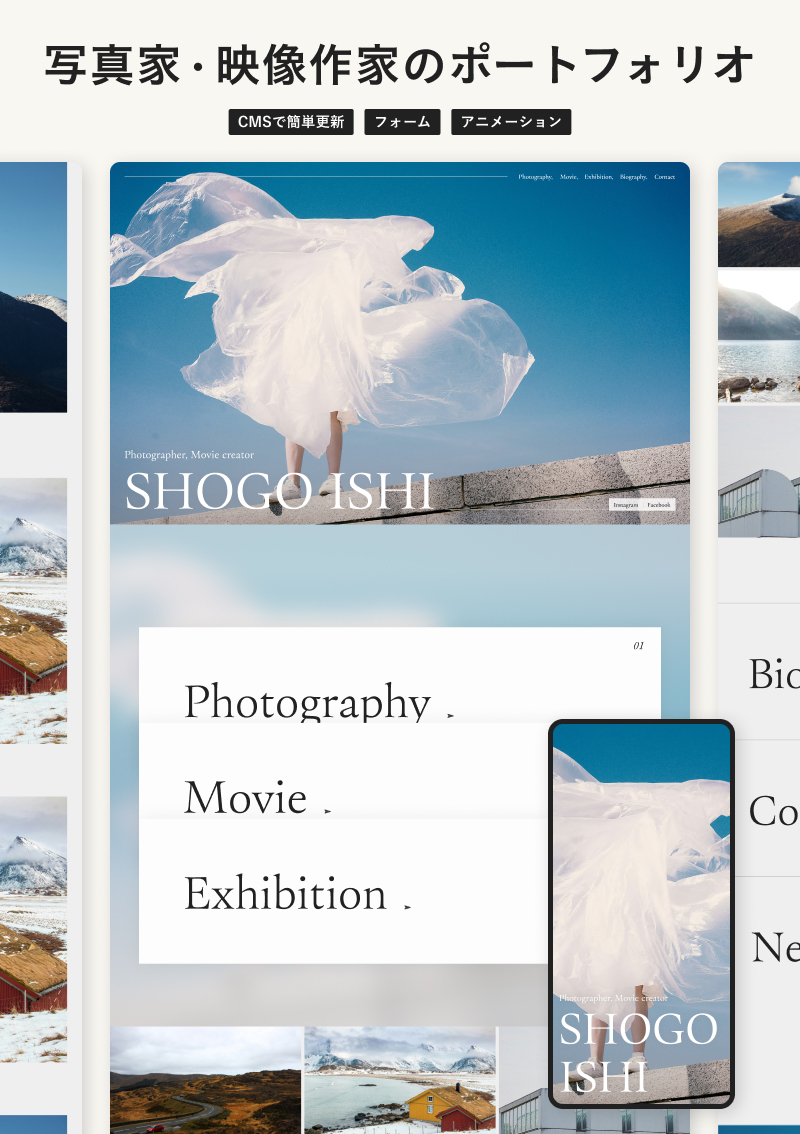Open Movie in the top navigation bar
This screenshot has height=1134, width=800.
click(x=569, y=177)
